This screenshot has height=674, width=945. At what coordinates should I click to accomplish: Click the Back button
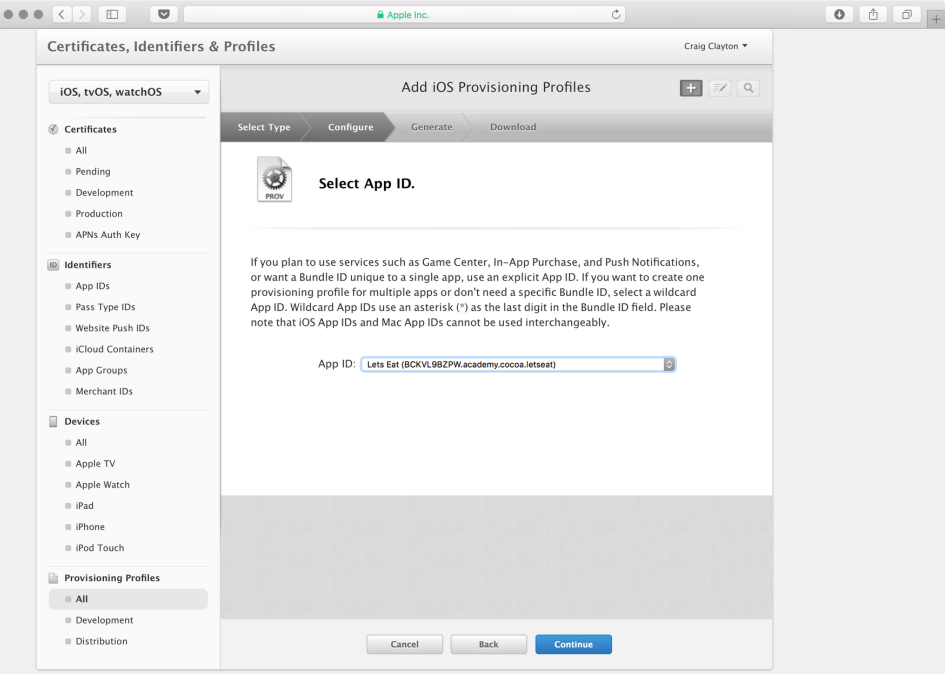click(x=489, y=644)
